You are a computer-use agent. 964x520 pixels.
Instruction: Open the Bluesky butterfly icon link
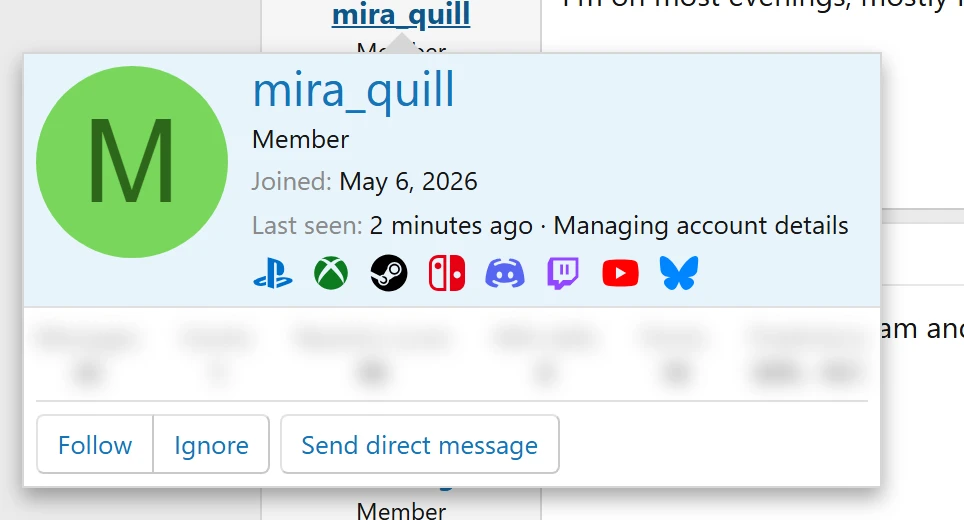pos(679,273)
